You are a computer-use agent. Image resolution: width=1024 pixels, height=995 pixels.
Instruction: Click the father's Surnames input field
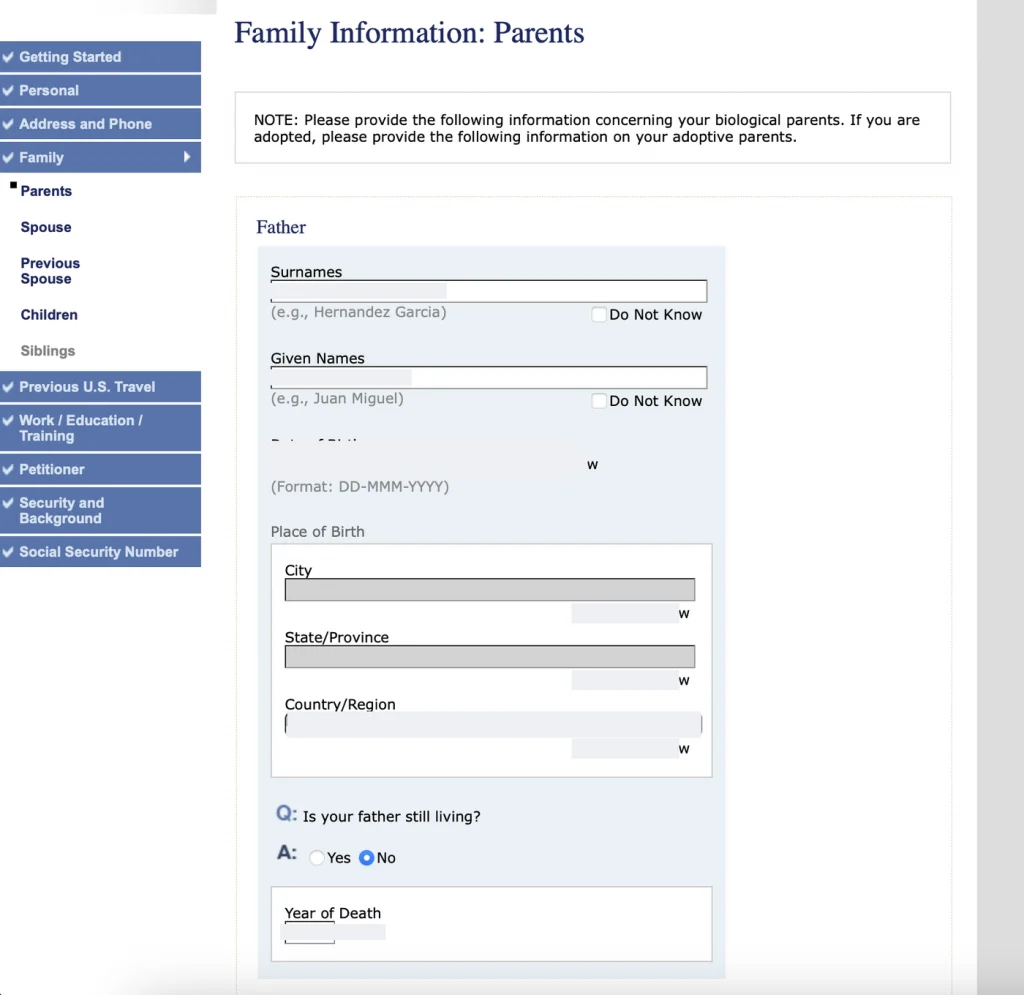488,291
